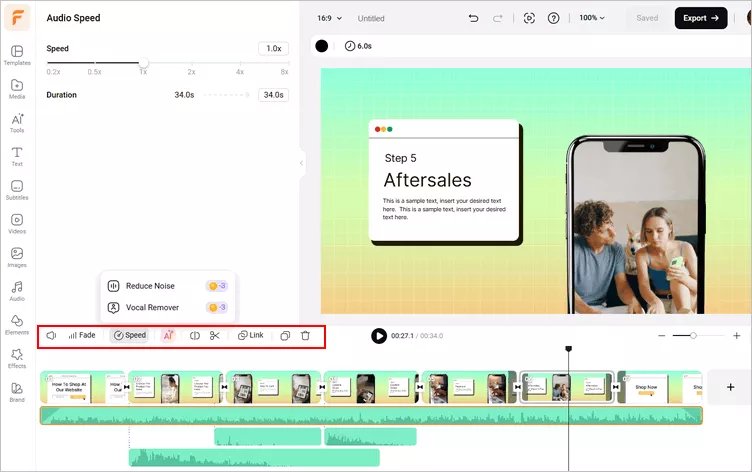Redo the last action
The width and height of the screenshot is (752, 472).
(x=498, y=18)
